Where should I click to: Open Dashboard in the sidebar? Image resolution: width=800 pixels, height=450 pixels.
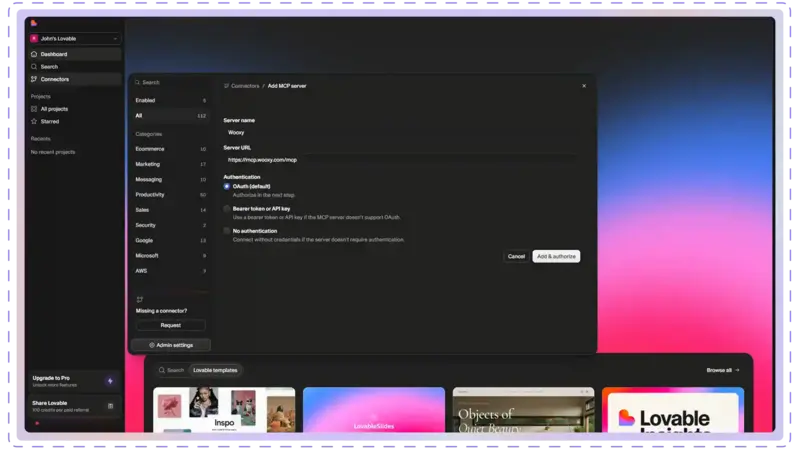pos(75,54)
